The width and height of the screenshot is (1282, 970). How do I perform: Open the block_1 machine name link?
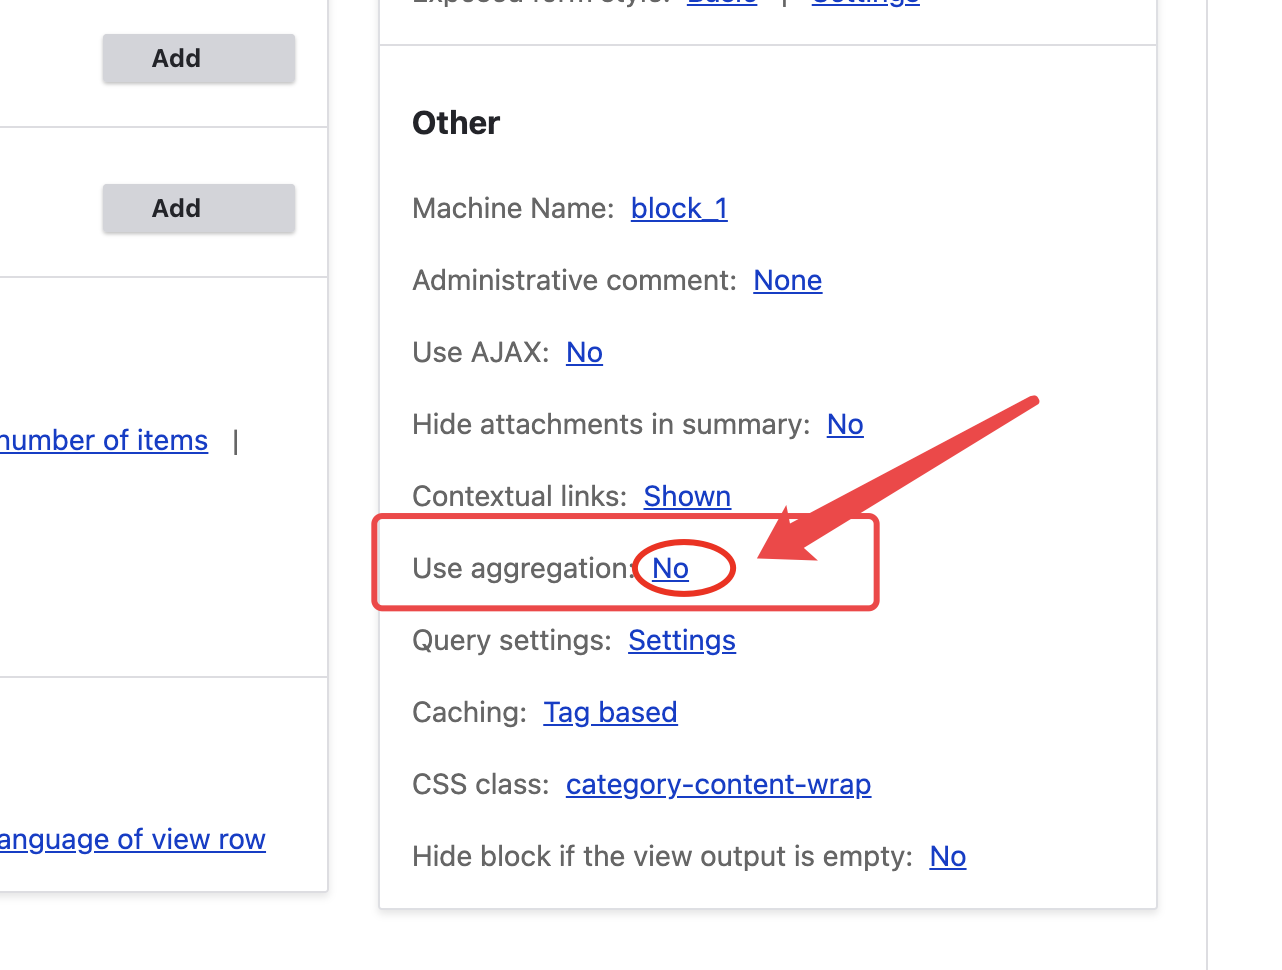[x=679, y=208]
